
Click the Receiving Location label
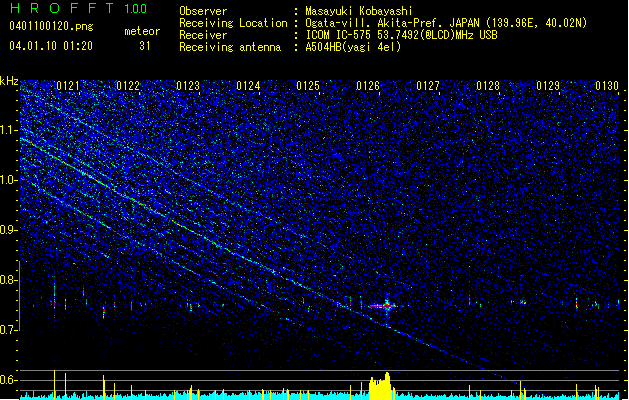[233, 23]
